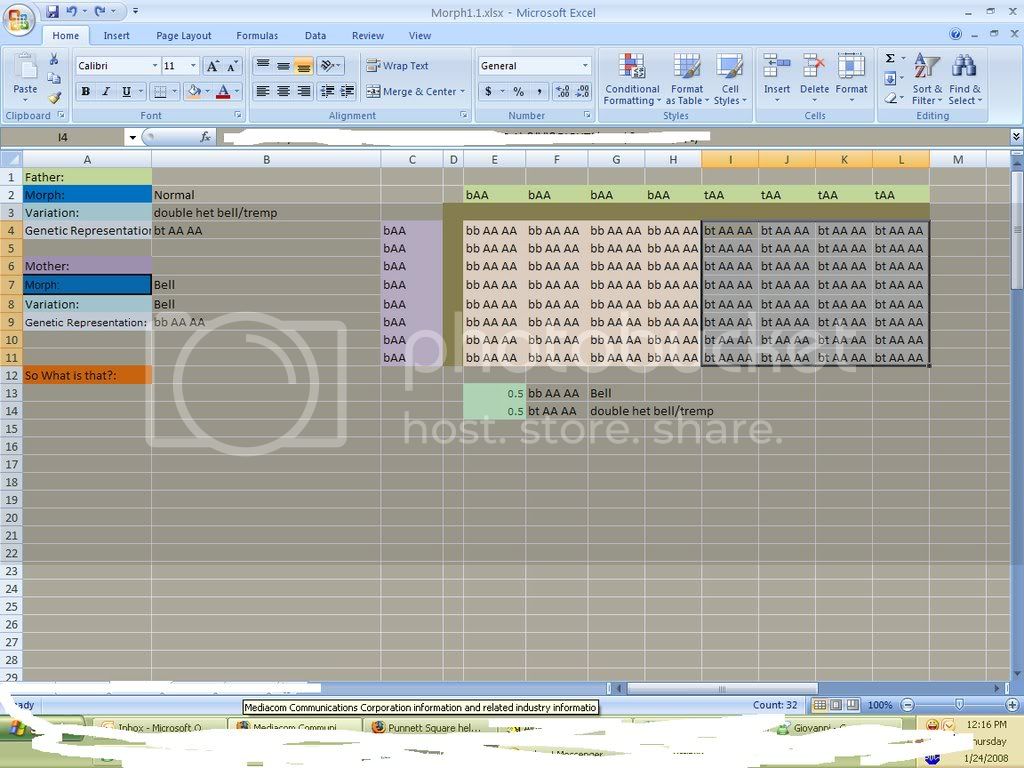Click the Office button logo
Image resolution: width=1024 pixels, height=768 pixels.
(18, 18)
